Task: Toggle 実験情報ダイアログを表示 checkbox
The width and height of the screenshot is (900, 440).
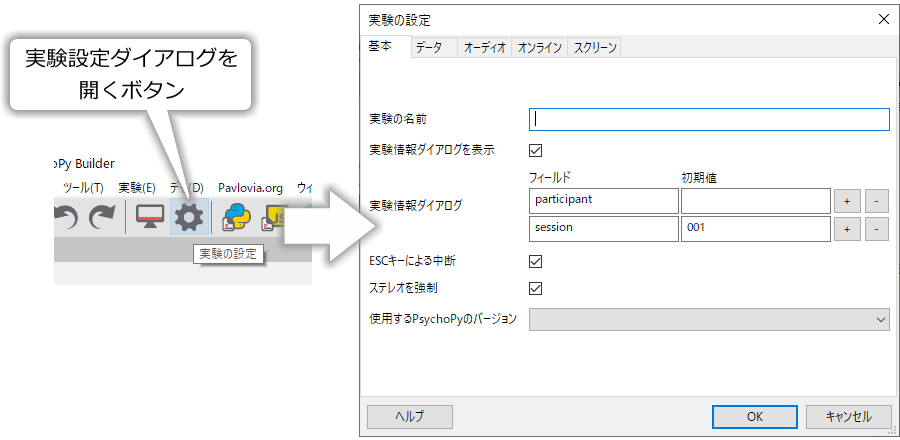Action: click(x=535, y=151)
